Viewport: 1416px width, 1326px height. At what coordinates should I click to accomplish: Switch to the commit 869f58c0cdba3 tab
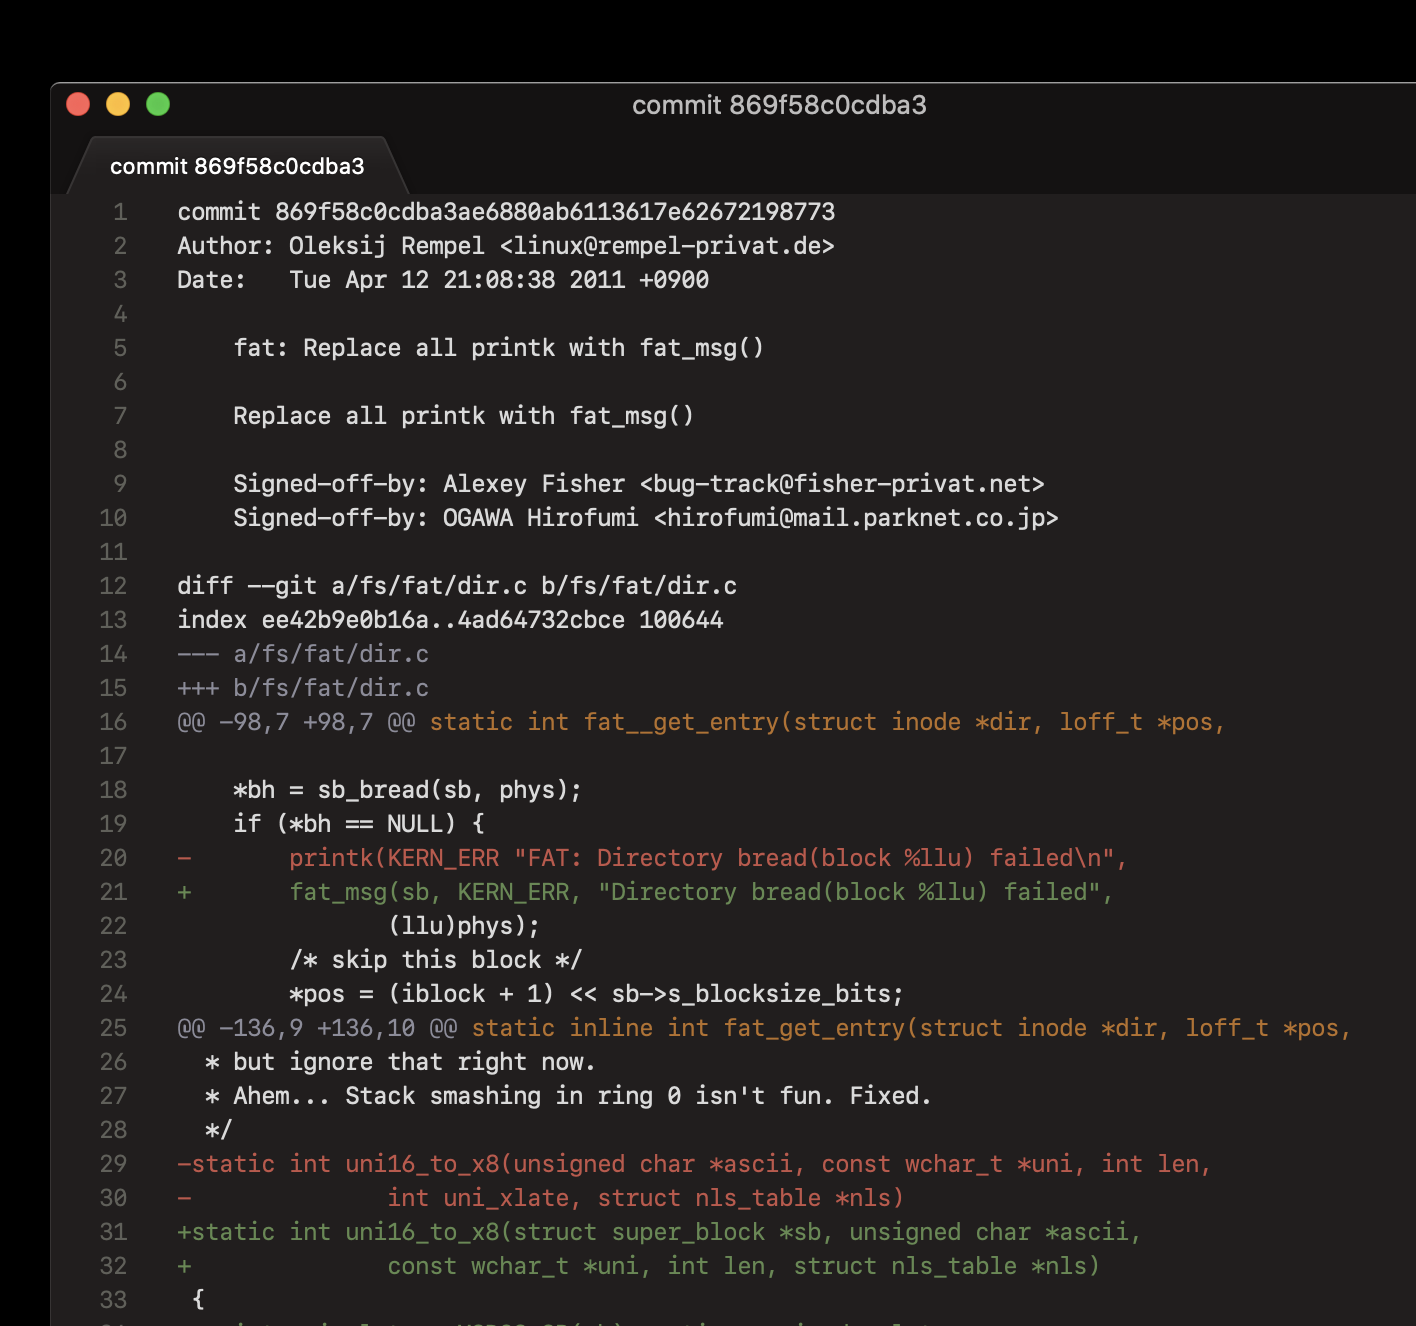coord(237,166)
